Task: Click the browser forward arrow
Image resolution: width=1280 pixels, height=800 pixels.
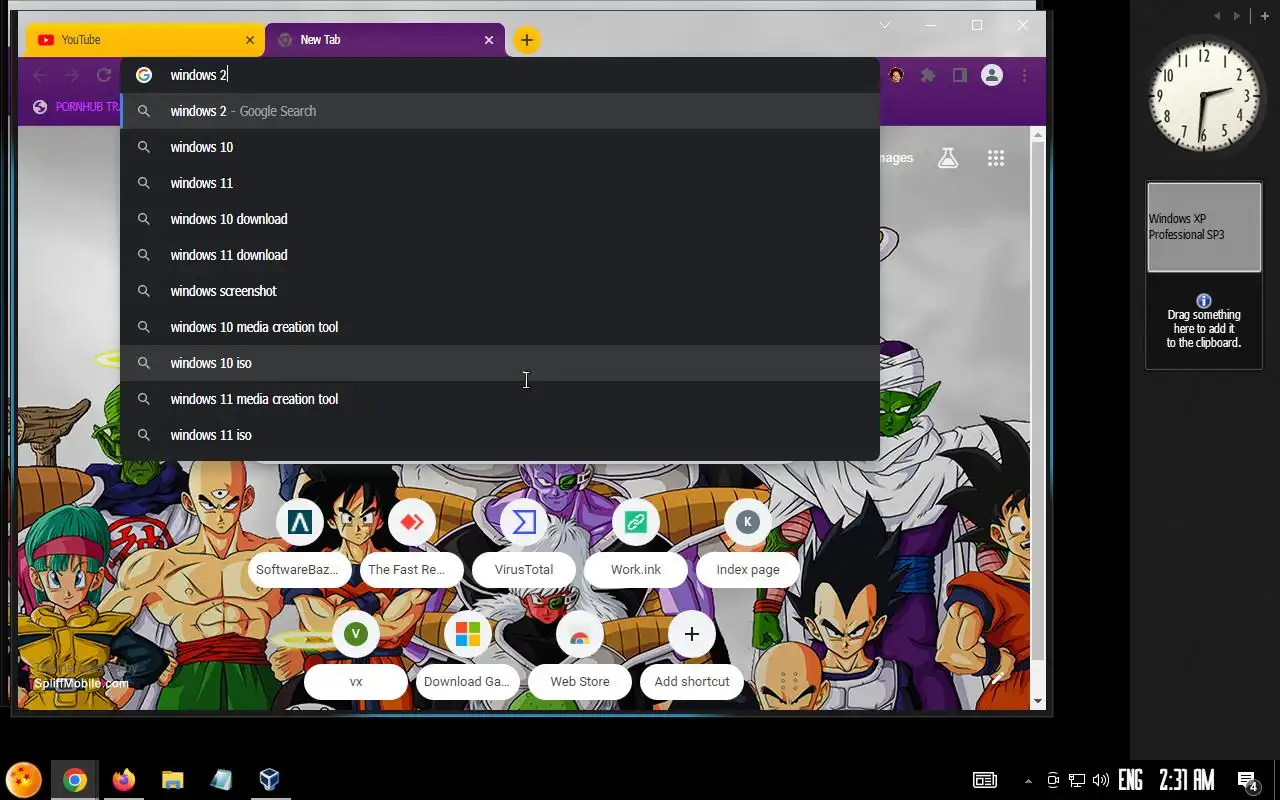Action: [x=72, y=75]
